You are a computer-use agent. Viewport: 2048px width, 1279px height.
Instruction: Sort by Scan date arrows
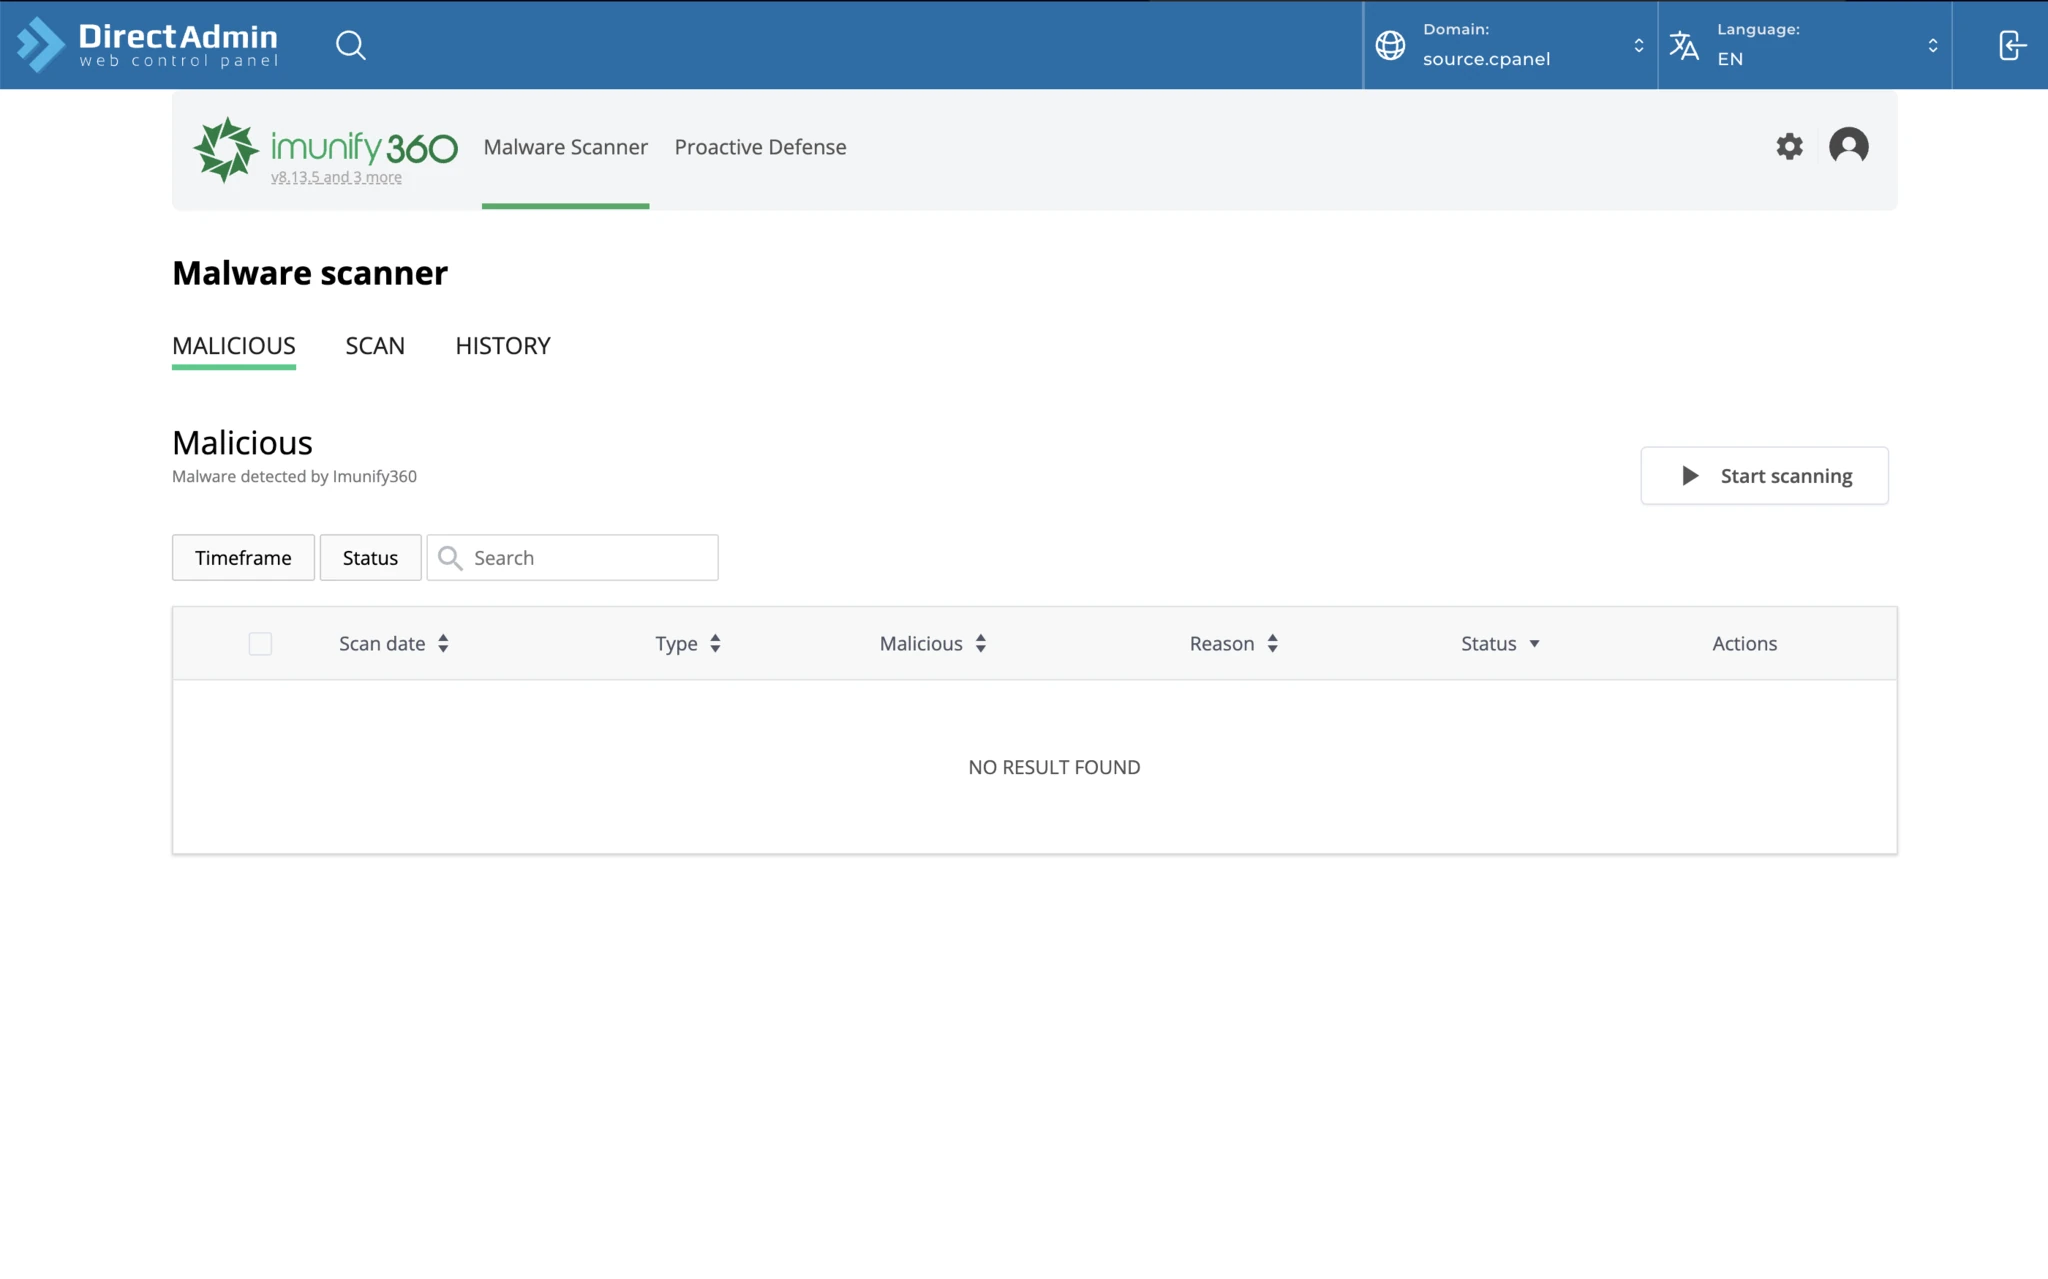(x=443, y=644)
